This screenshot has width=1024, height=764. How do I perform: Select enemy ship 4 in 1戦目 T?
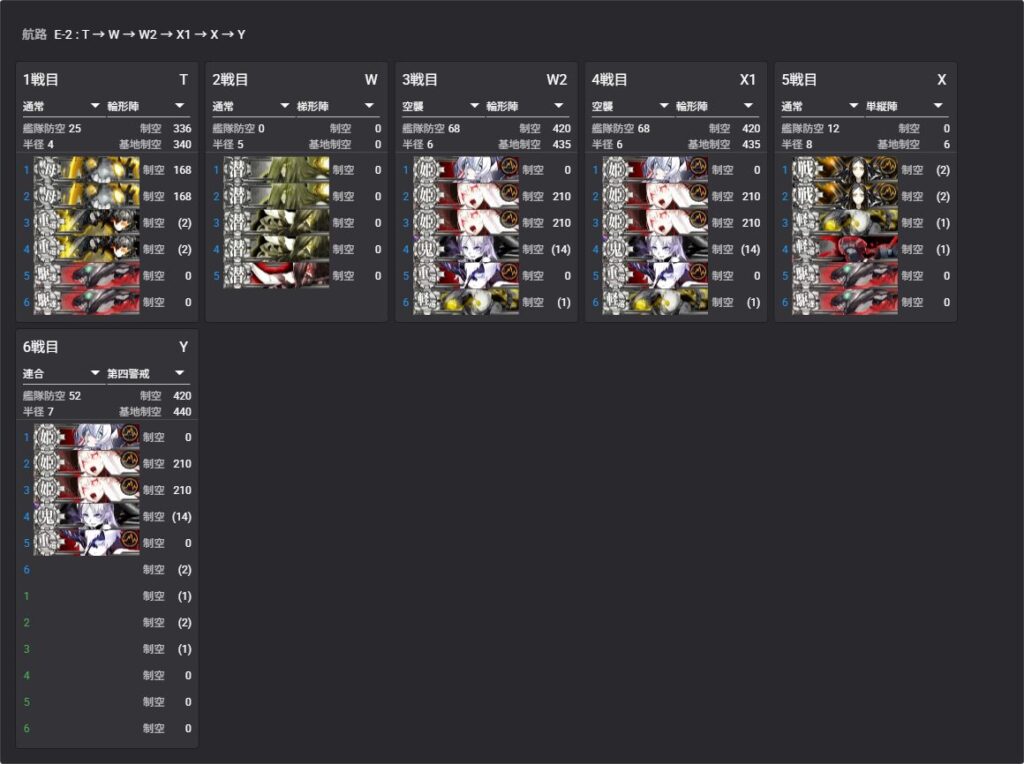pos(86,249)
